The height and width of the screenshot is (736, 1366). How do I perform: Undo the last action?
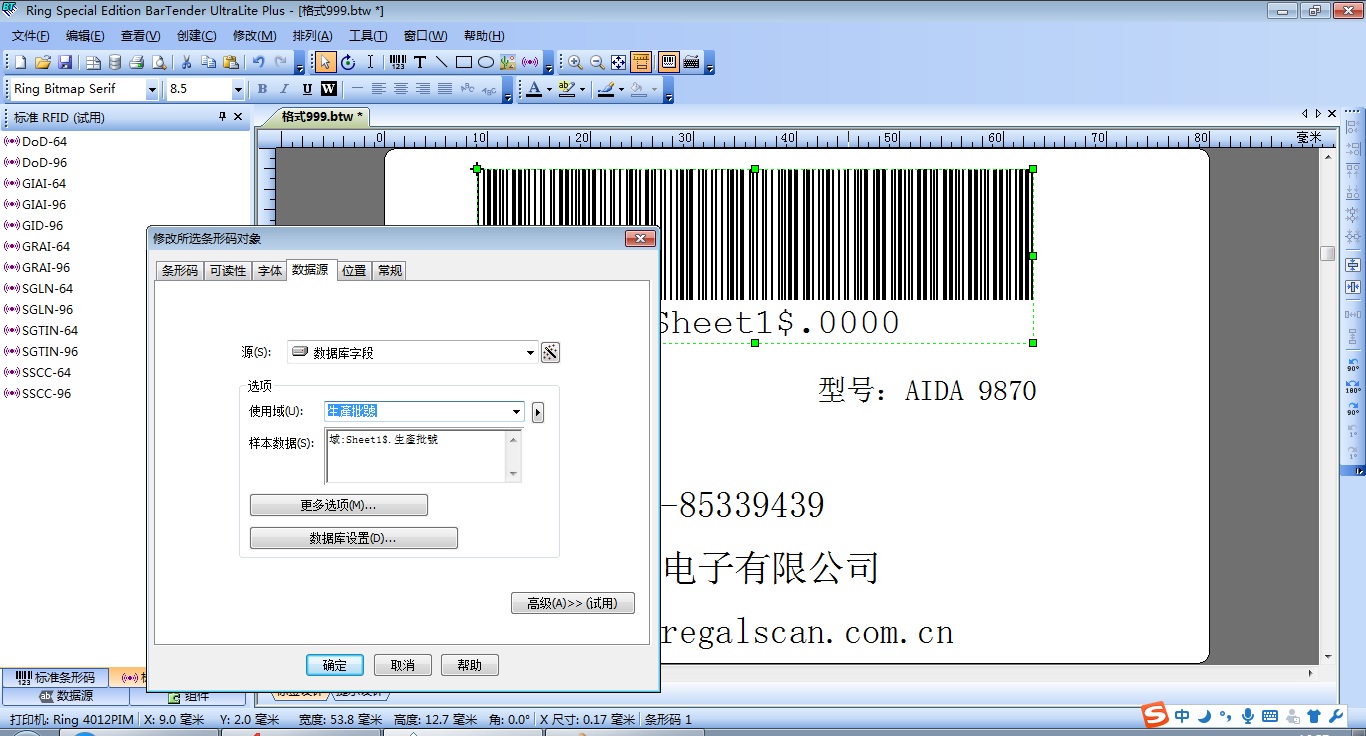(258, 62)
